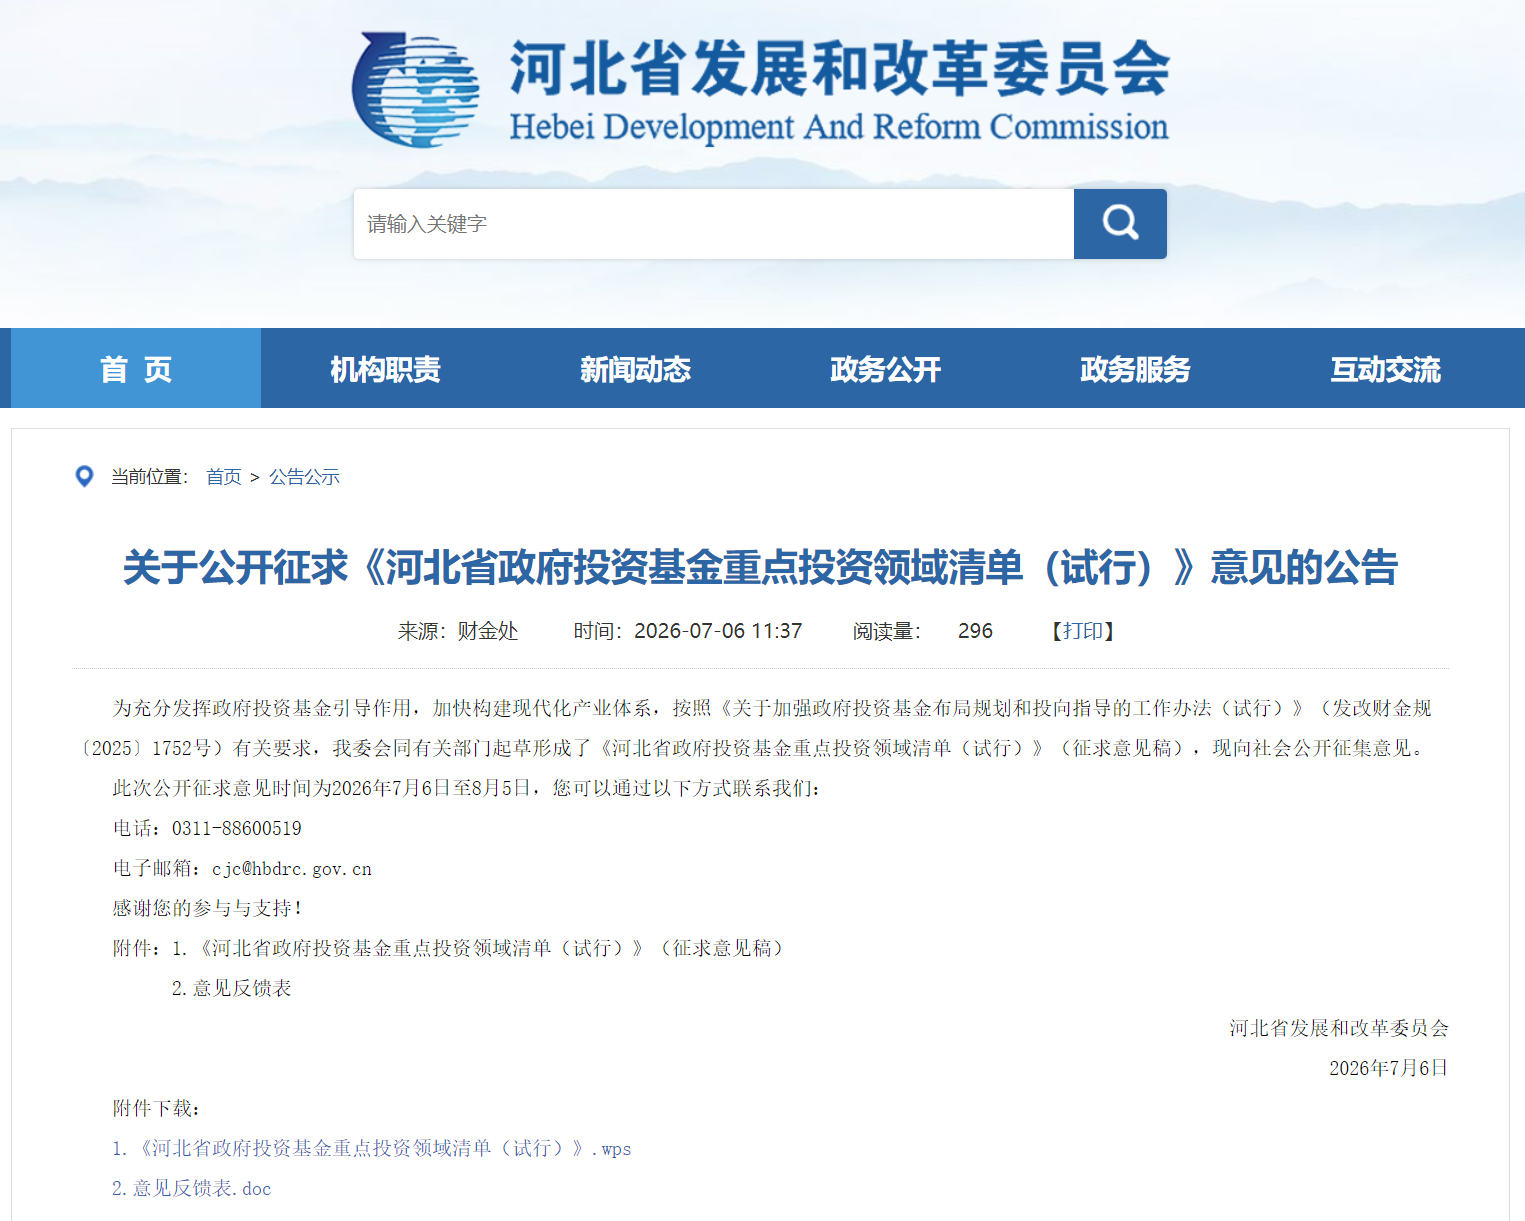This screenshot has width=1525, height=1221.
Task: Go to 公告公示 in the breadcrumb
Action: (x=304, y=477)
